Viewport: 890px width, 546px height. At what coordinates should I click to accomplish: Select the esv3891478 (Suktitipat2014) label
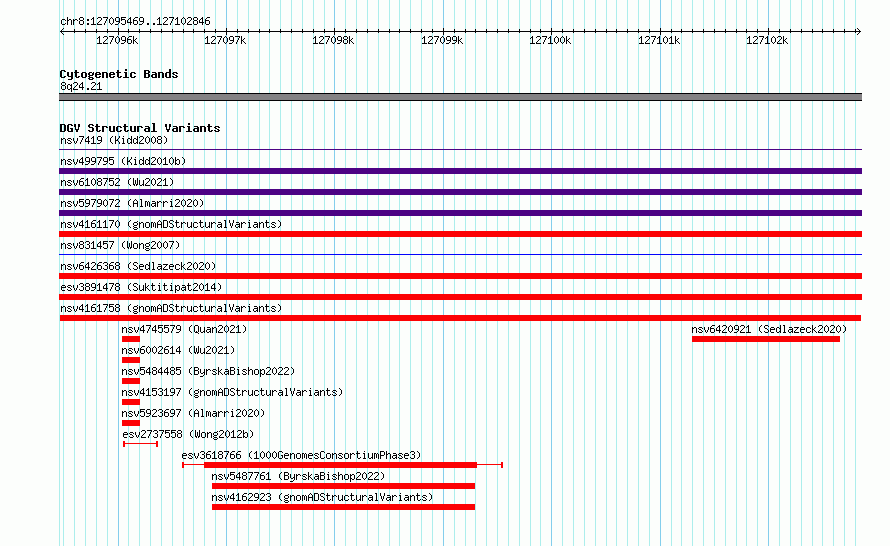tap(141, 287)
